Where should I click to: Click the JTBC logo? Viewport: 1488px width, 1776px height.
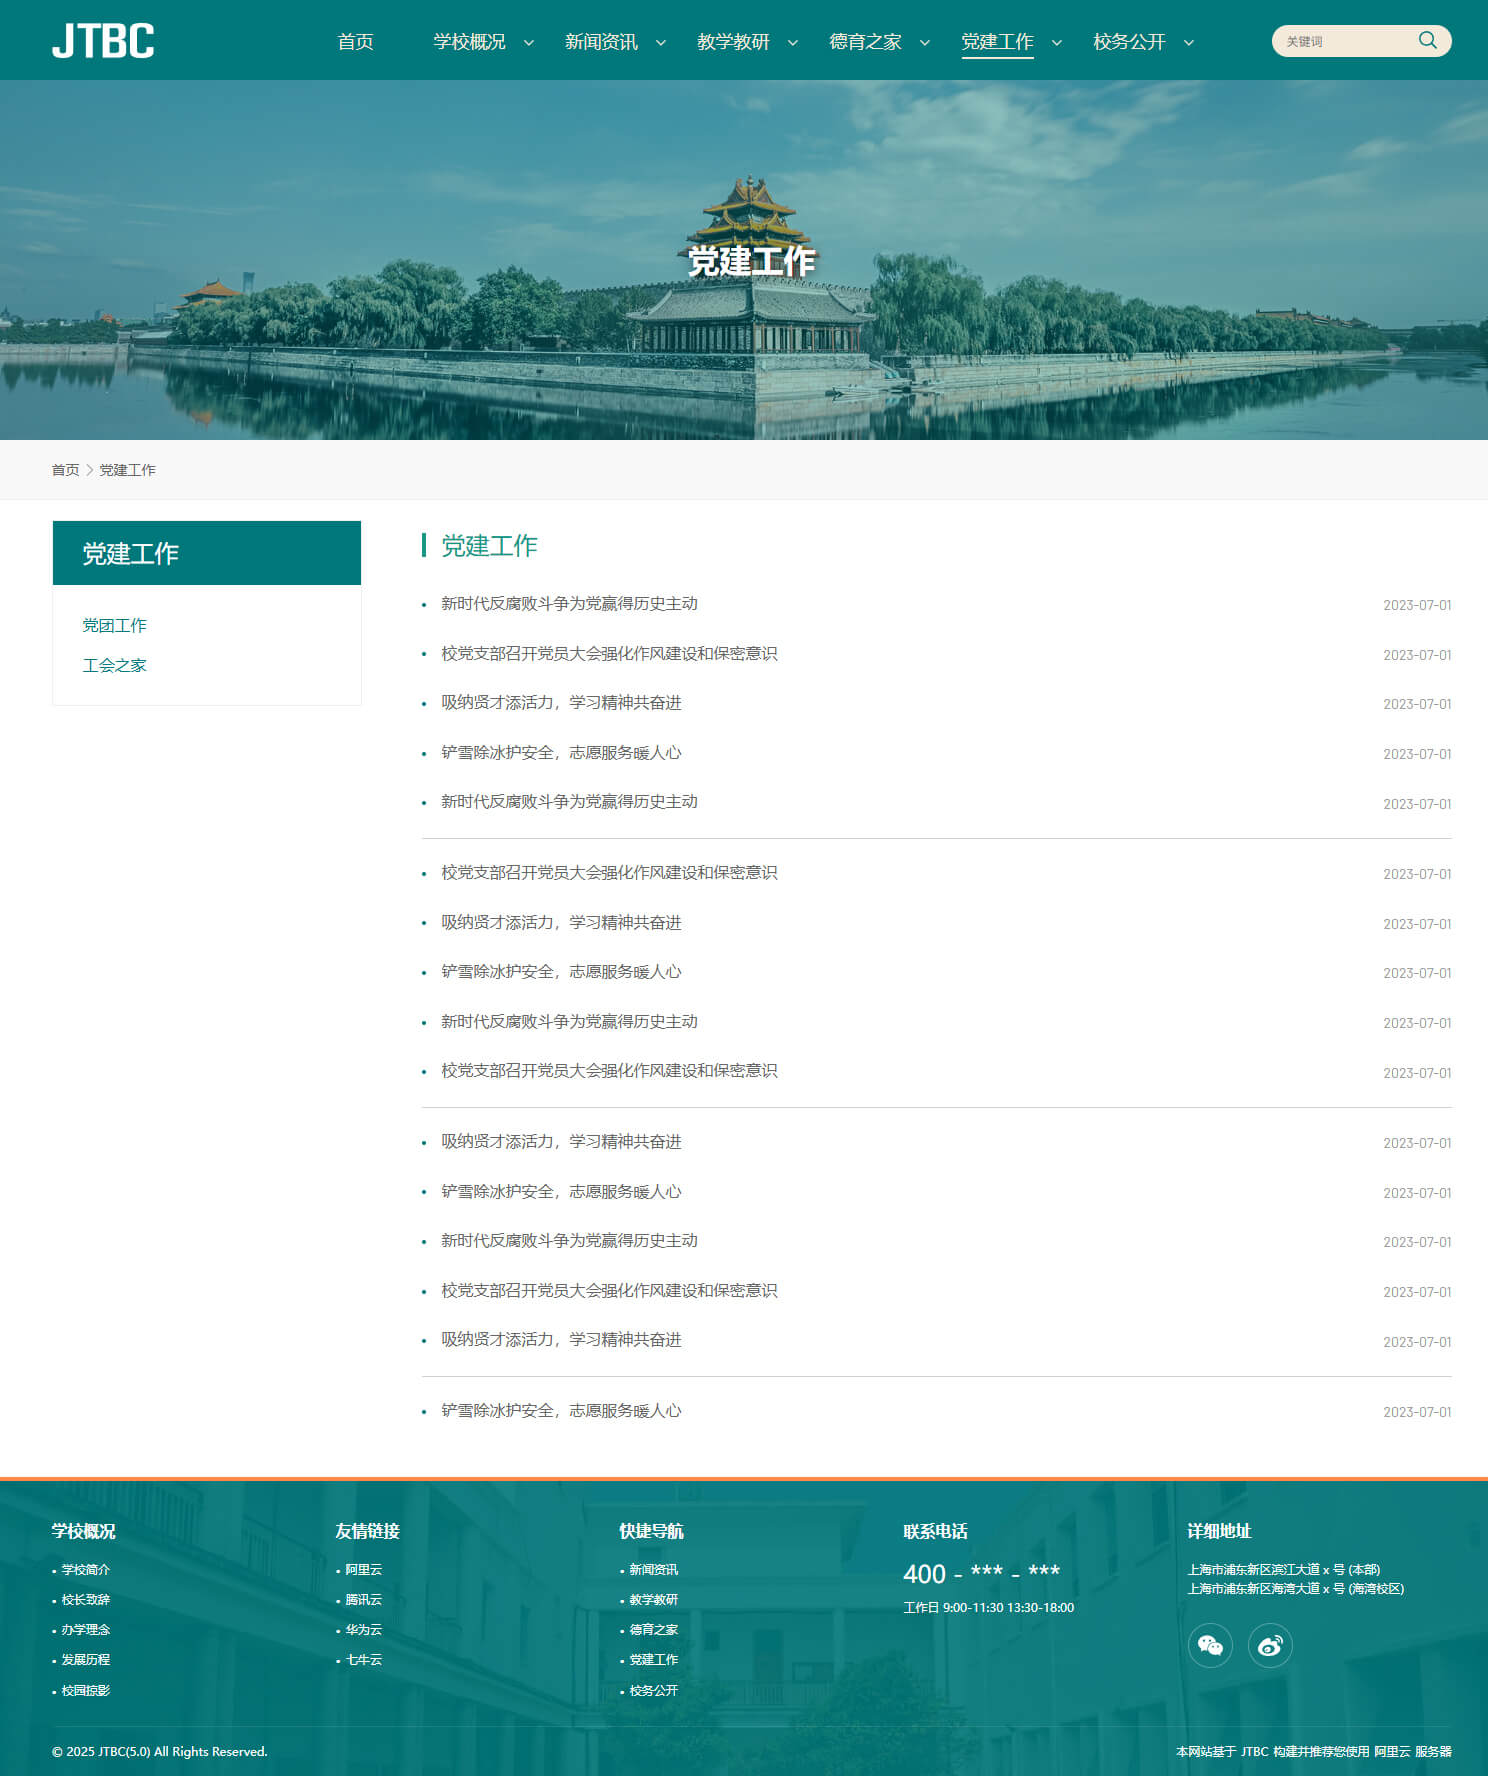click(103, 41)
